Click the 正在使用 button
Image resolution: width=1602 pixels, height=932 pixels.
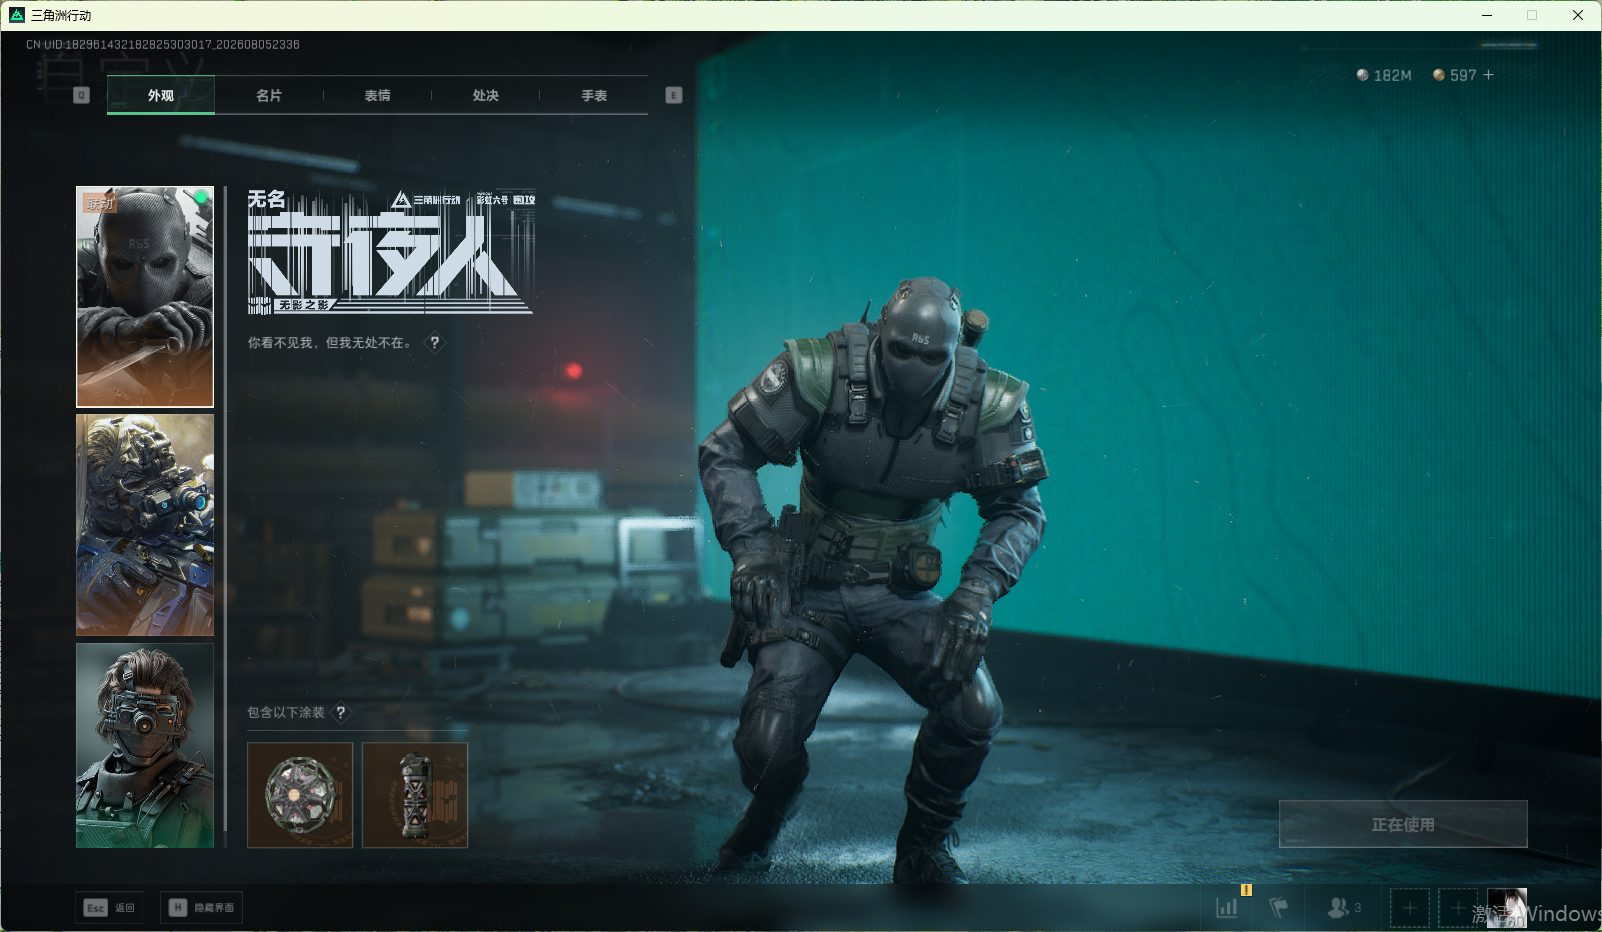[x=1403, y=824]
